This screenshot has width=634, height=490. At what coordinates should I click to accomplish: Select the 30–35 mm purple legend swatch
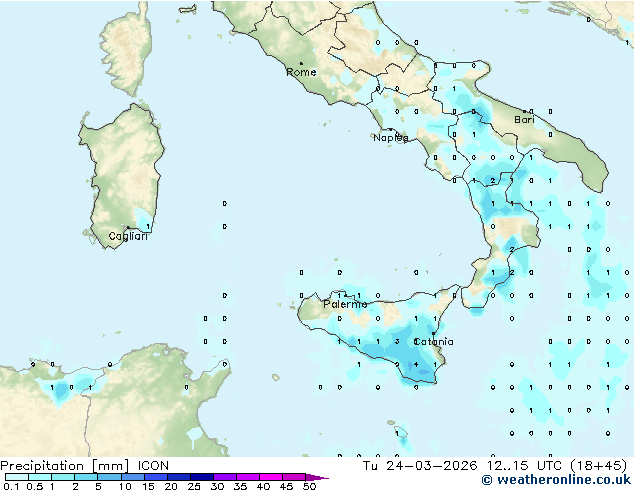point(225,477)
